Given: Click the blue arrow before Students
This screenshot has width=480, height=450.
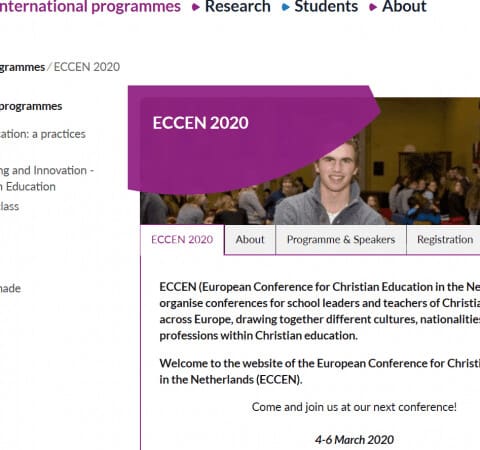Looking at the screenshot, I should tap(285, 7).
